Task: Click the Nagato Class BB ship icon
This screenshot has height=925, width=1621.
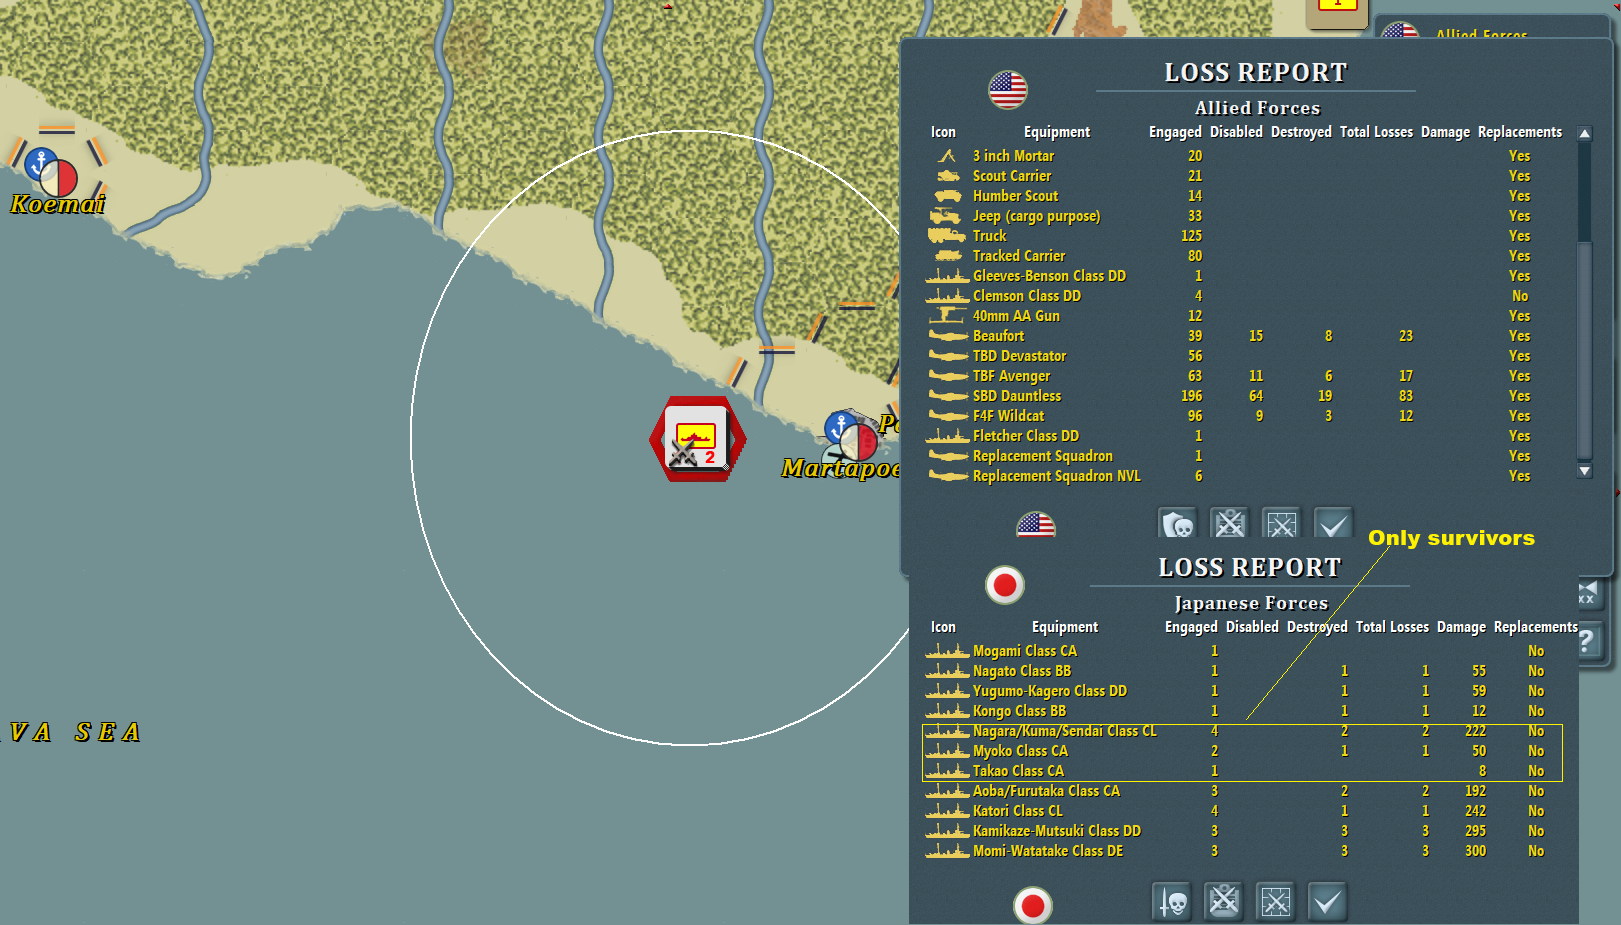Action: [947, 671]
